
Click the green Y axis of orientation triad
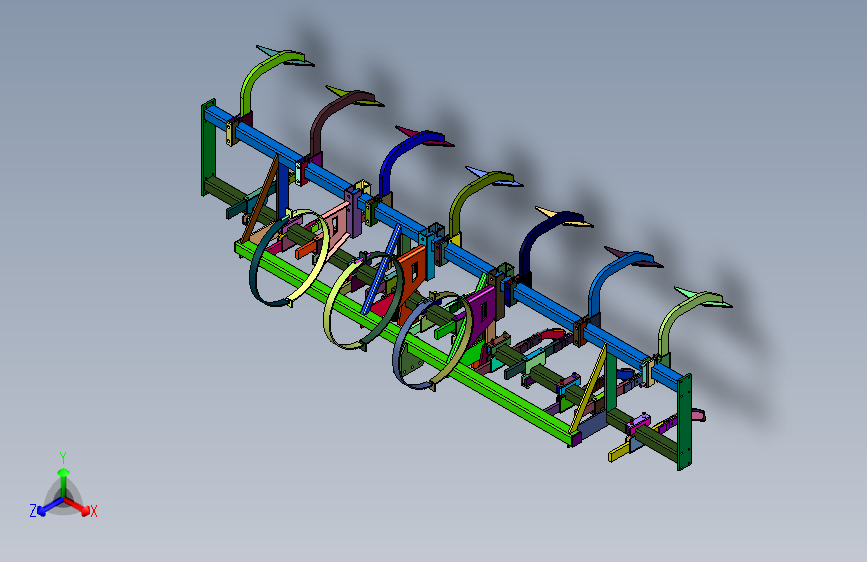(64, 482)
